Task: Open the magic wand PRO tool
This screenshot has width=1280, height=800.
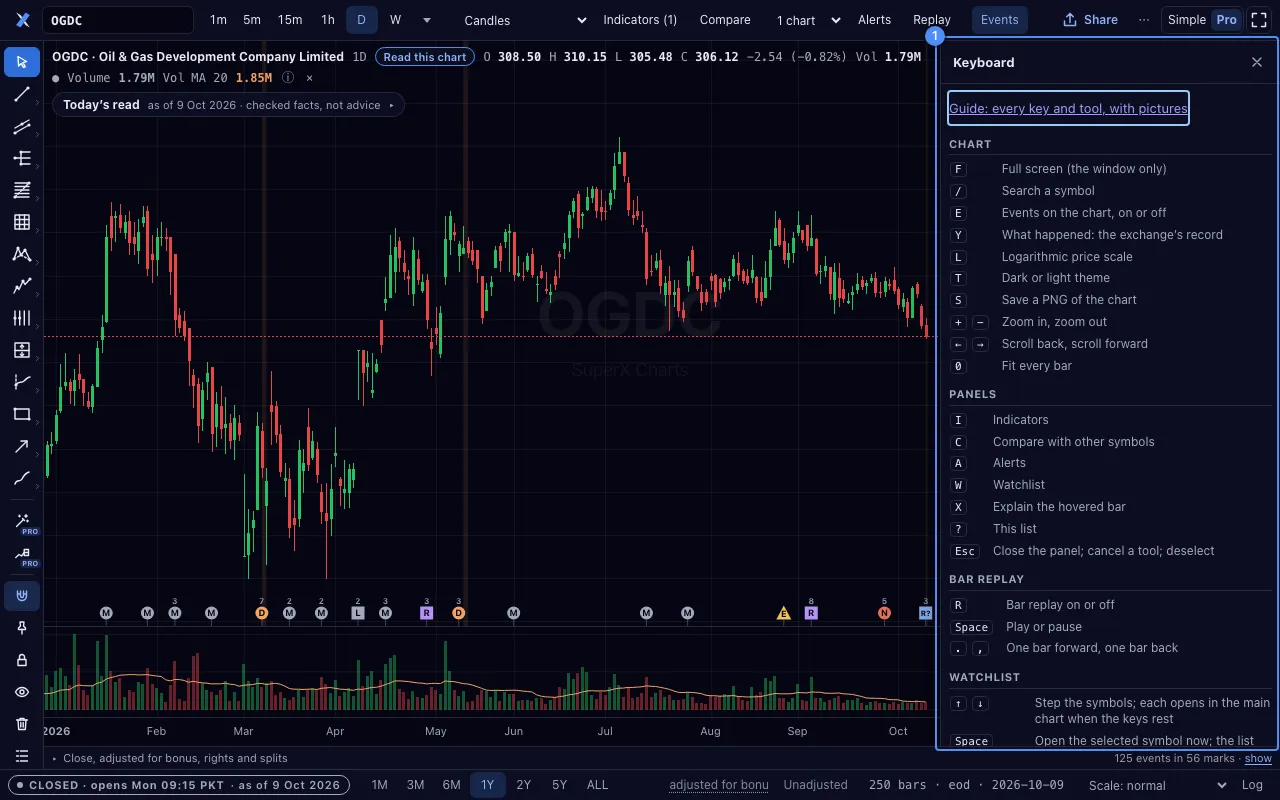Action: click(x=22, y=522)
